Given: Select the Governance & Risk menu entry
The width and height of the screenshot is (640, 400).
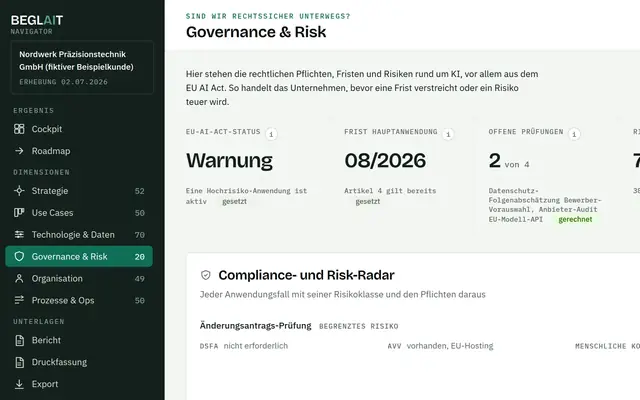Looking at the screenshot, I should point(79,256).
